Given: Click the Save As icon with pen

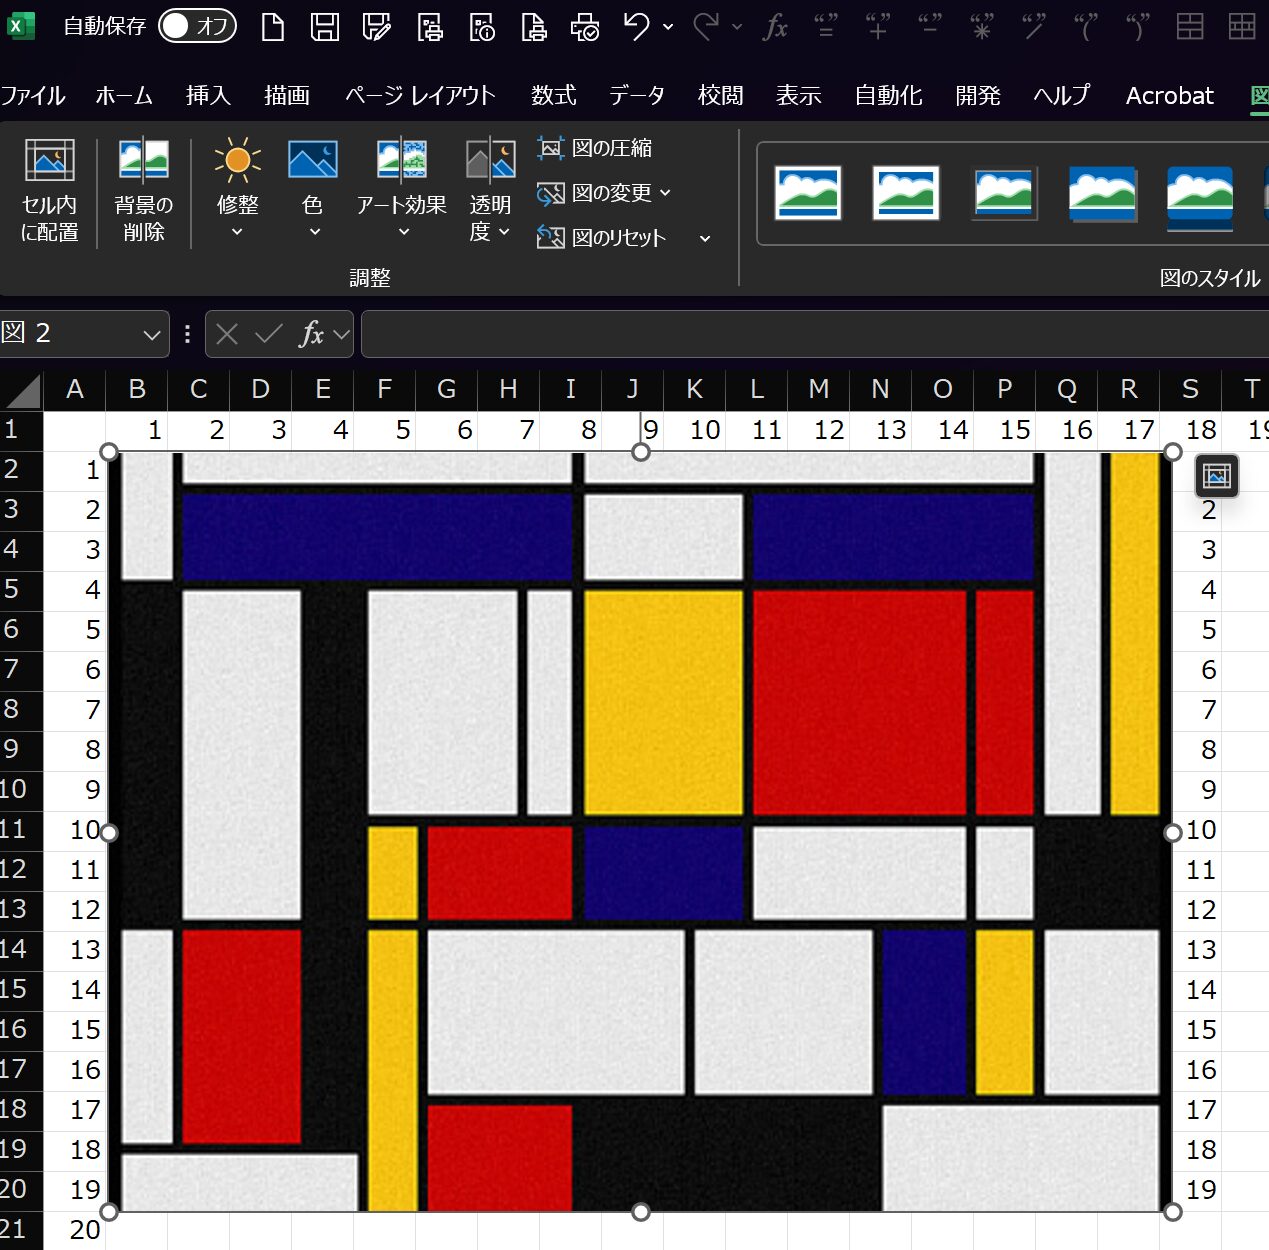Looking at the screenshot, I should (376, 27).
